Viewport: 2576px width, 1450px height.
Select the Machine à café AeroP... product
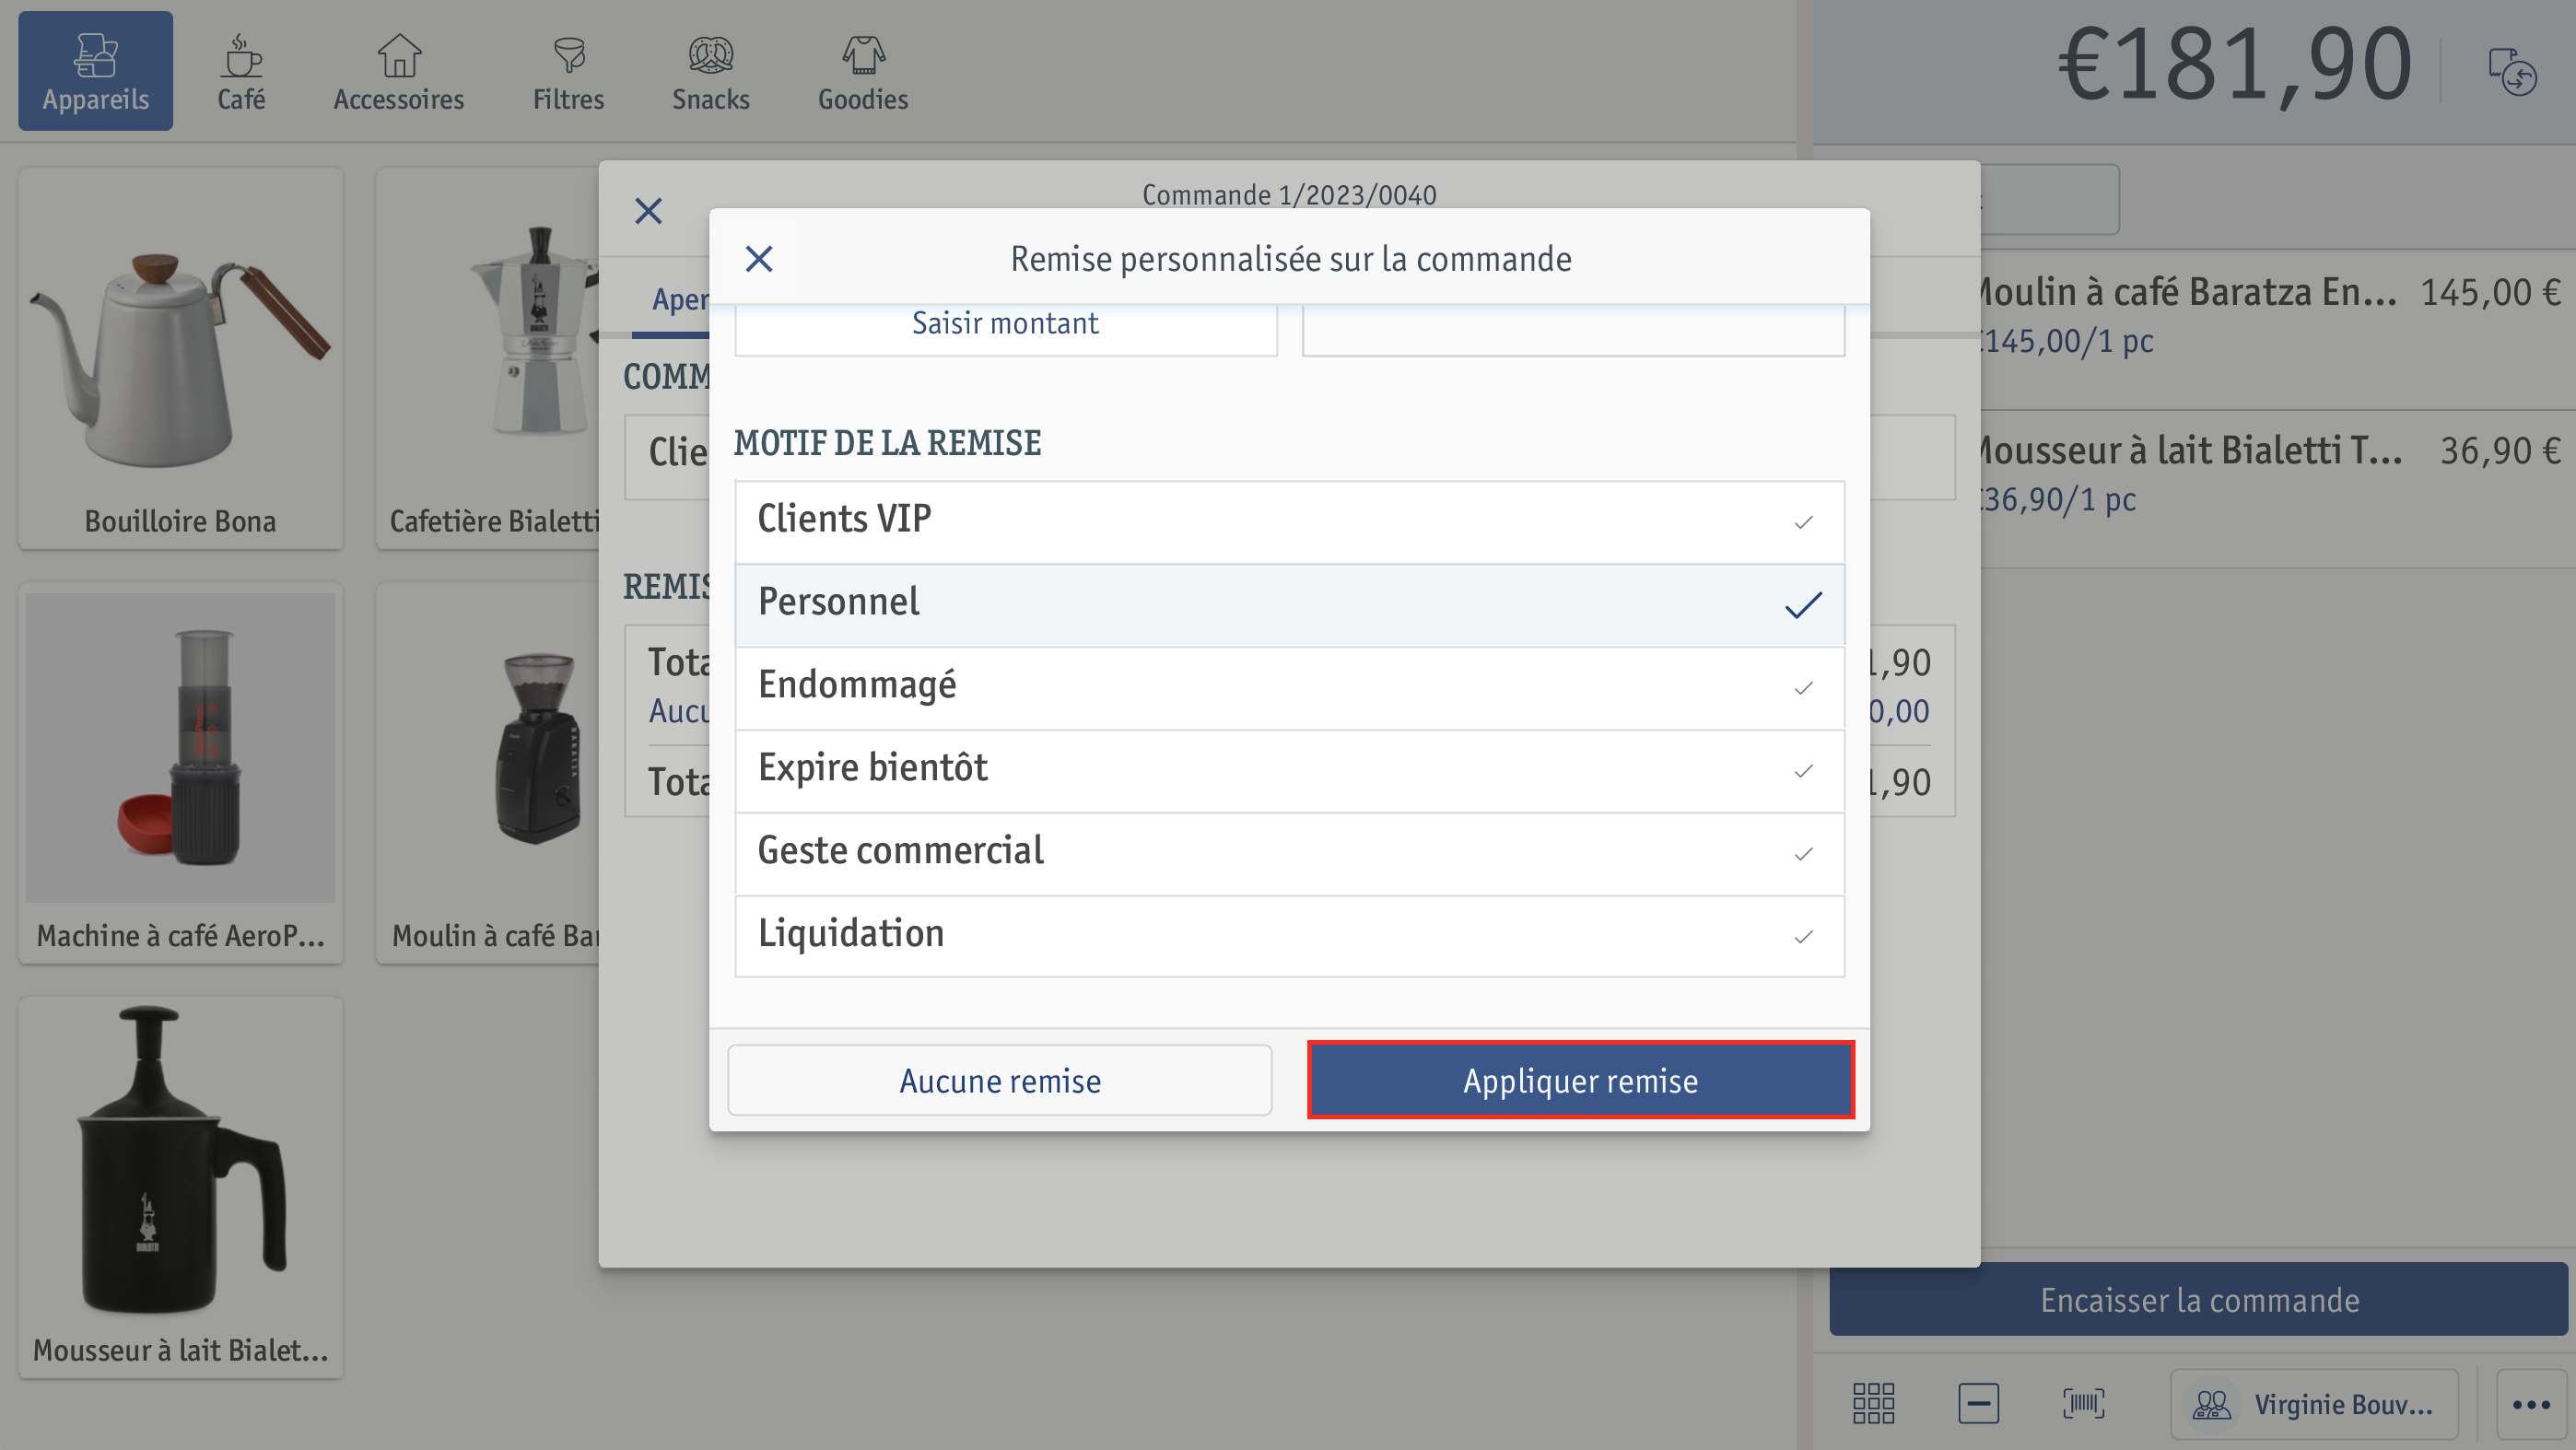180,774
